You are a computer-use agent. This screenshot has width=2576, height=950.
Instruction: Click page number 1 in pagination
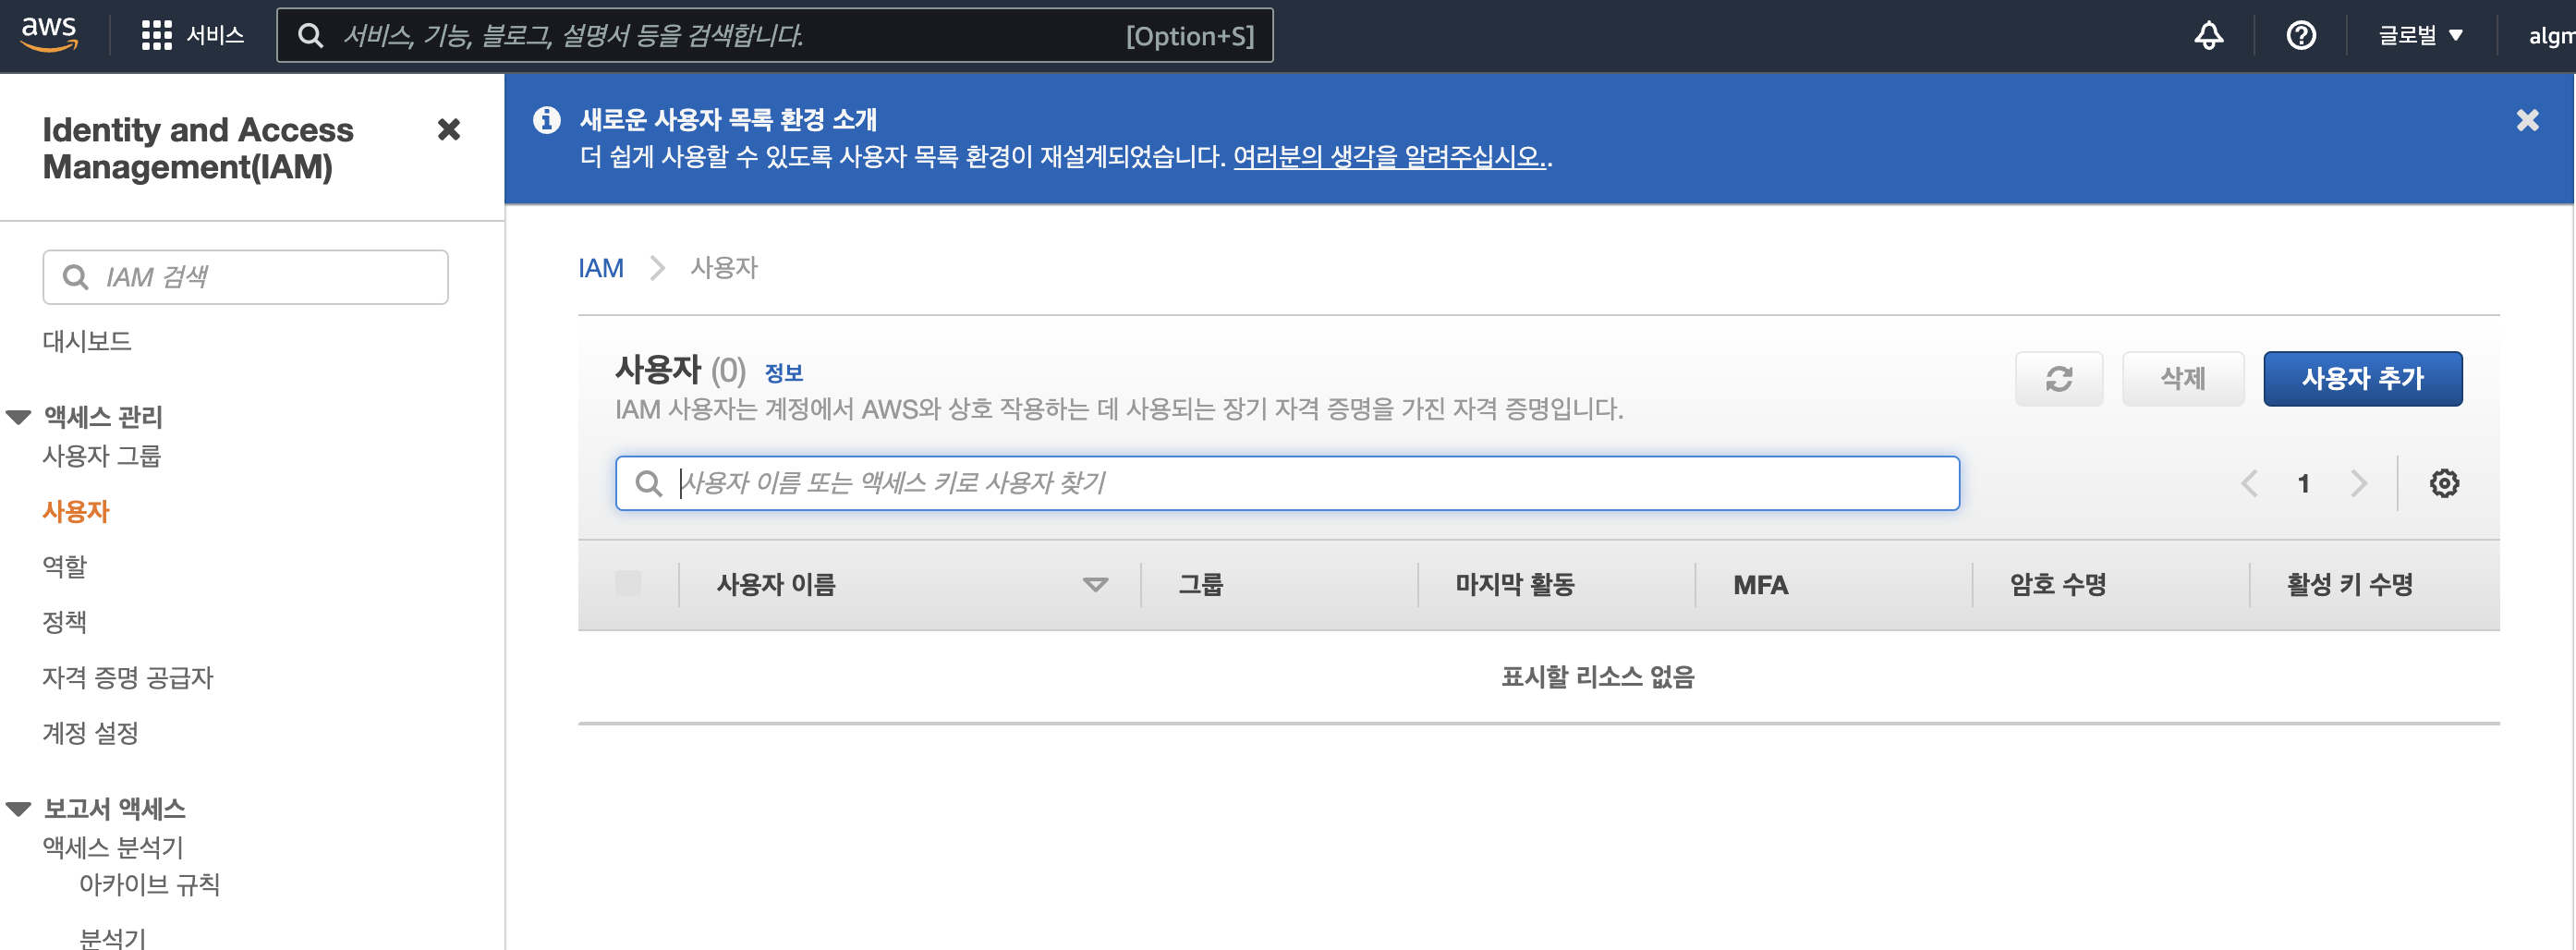pyautogui.click(x=2304, y=484)
